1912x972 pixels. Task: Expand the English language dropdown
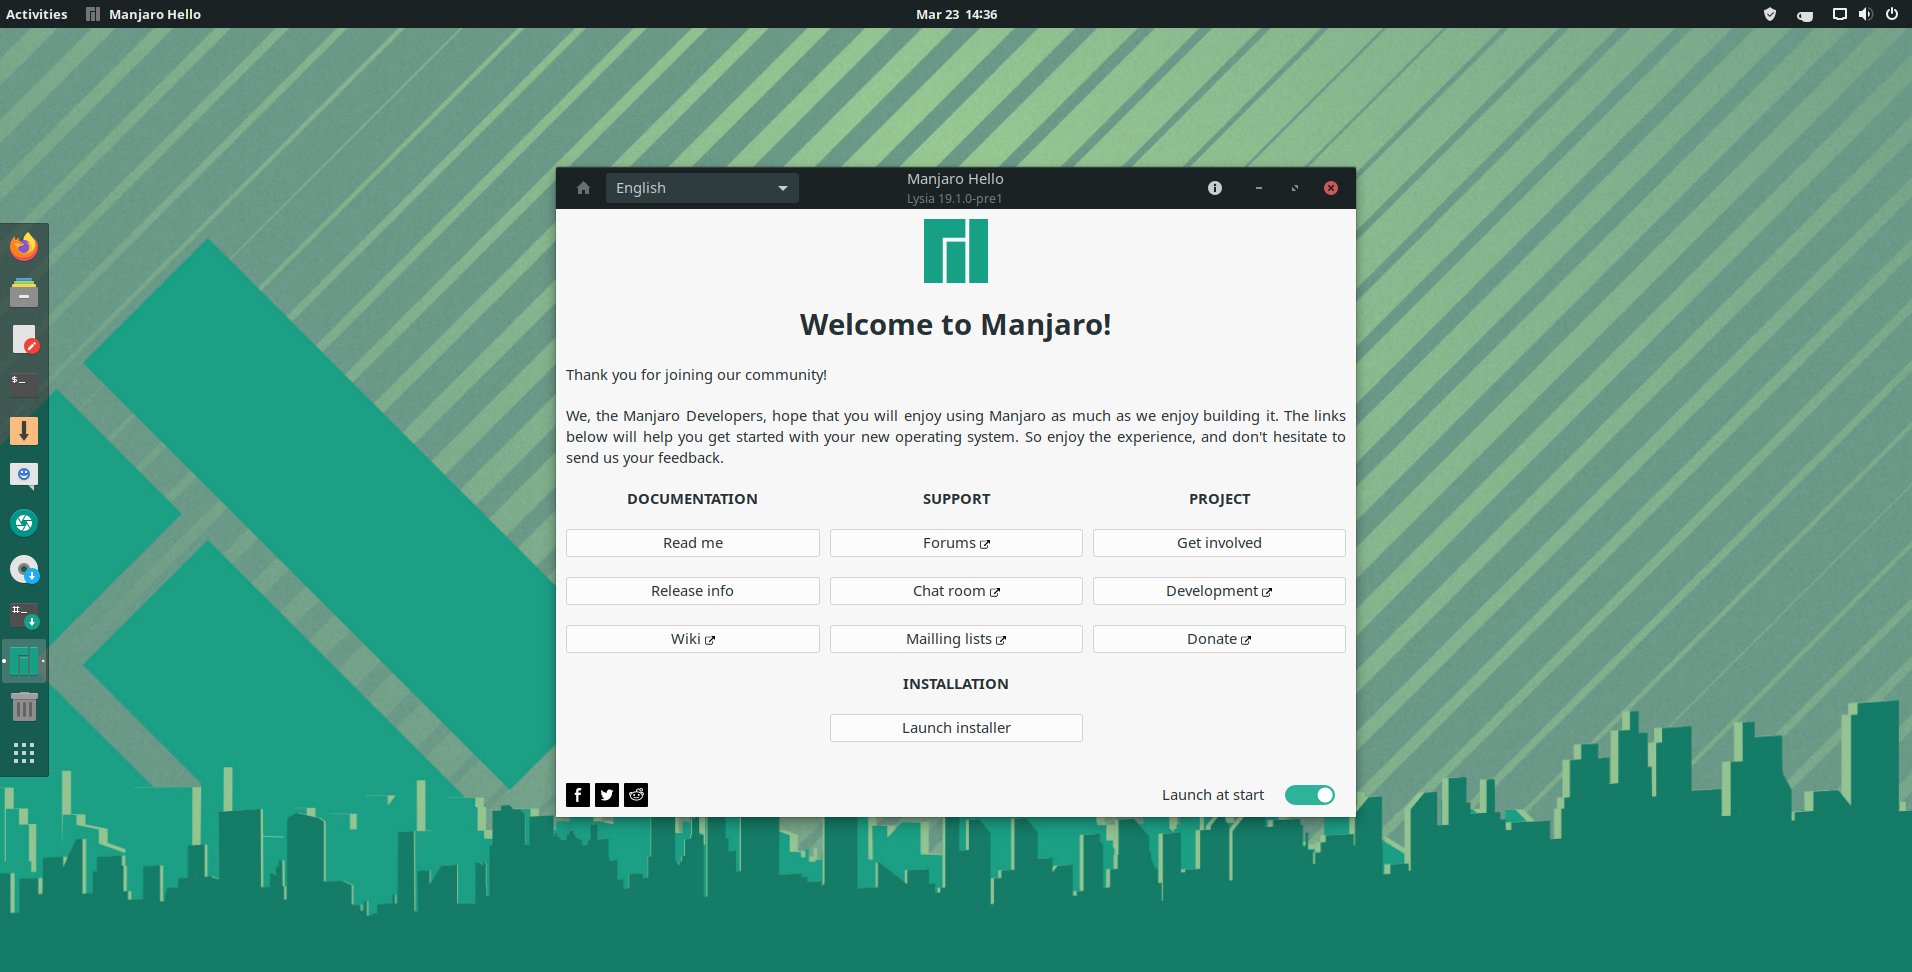pyautogui.click(x=701, y=188)
